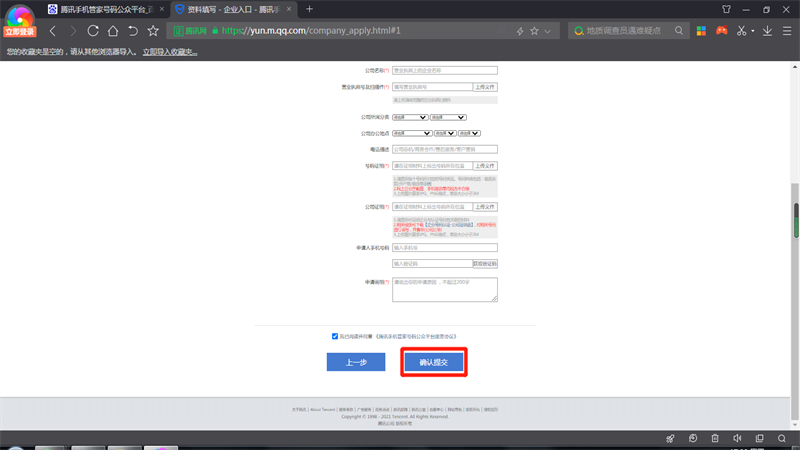Open second 公司所属分类 dropdown
The height and width of the screenshot is (450, 800).
[x=448, y=117]
